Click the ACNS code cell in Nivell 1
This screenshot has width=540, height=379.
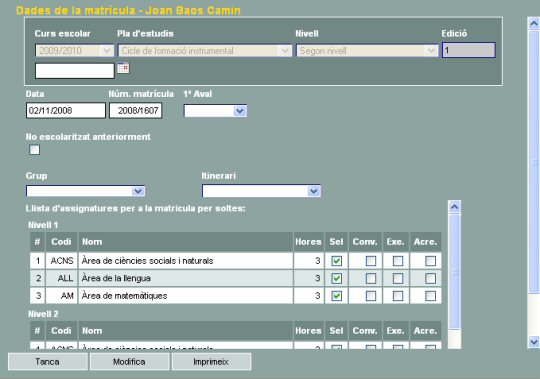point(61,261)
